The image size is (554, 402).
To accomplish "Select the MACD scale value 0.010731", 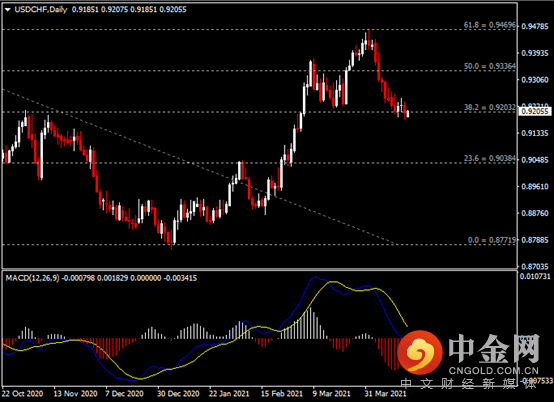I will 535,276.
